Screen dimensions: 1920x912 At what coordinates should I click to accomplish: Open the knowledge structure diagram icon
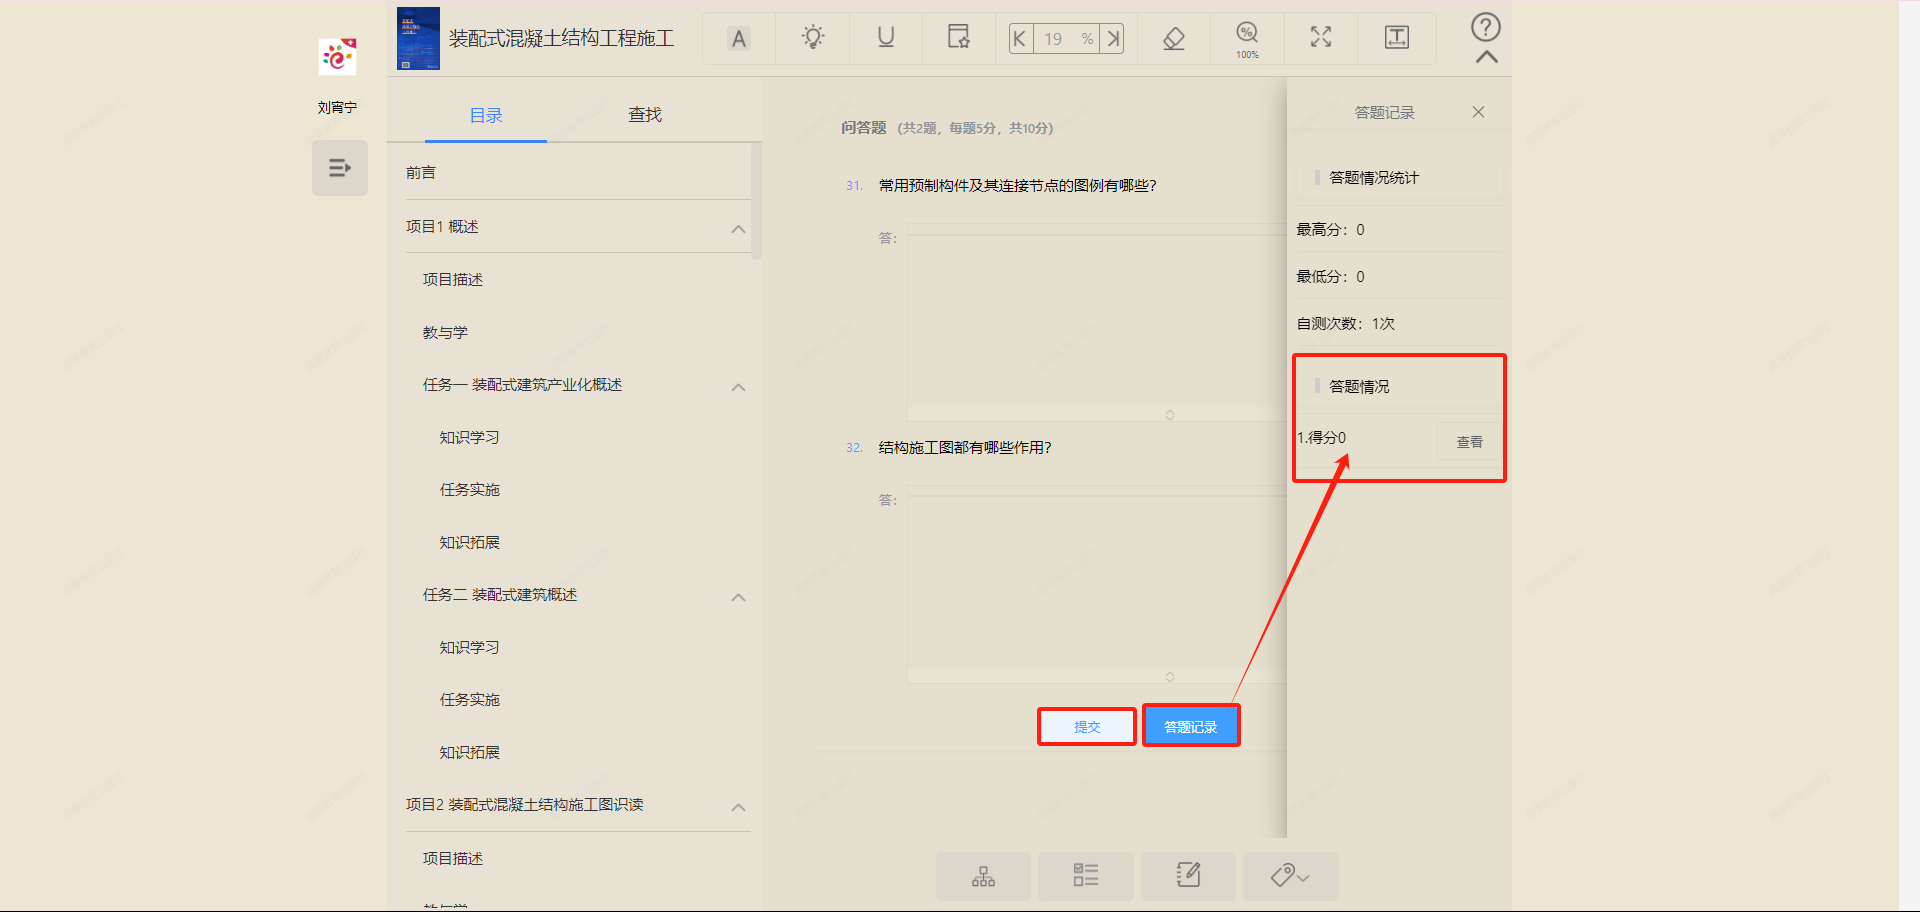click(x=983, y=877)
